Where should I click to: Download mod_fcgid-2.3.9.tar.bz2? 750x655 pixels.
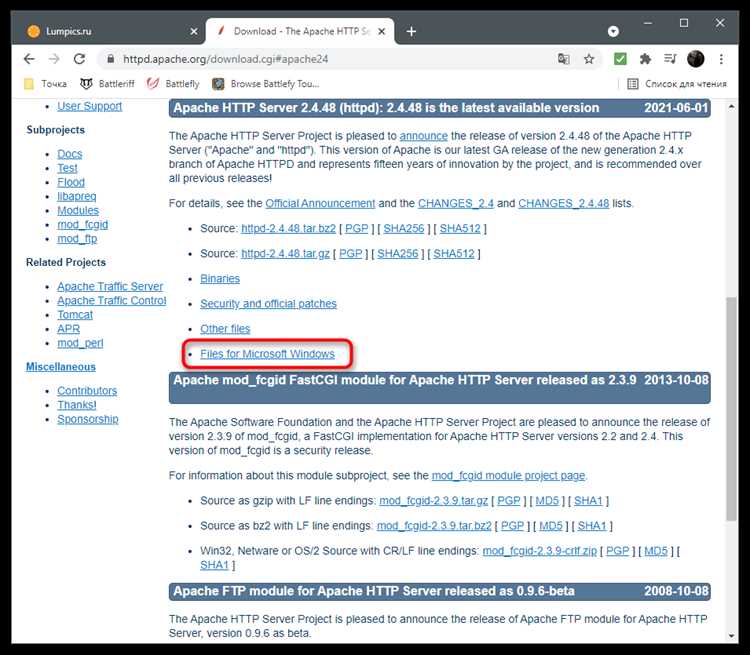click(434, 526)
